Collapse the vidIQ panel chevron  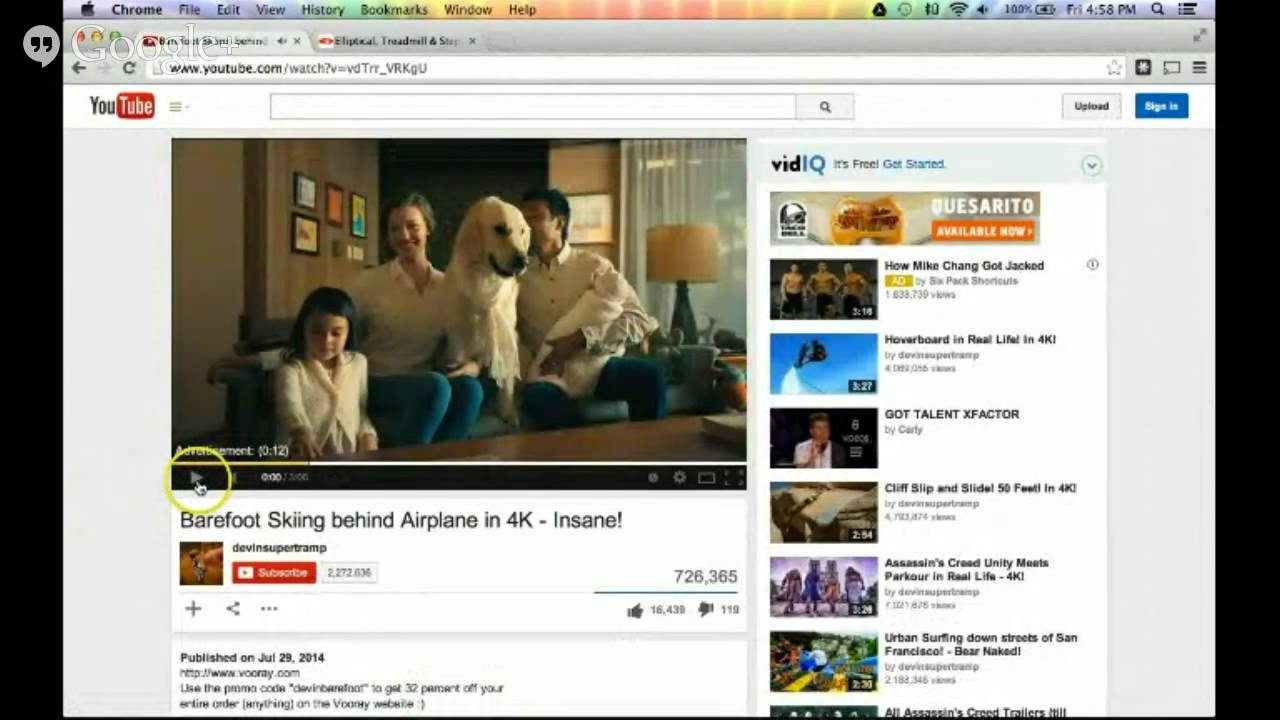tap(1091, 166)
